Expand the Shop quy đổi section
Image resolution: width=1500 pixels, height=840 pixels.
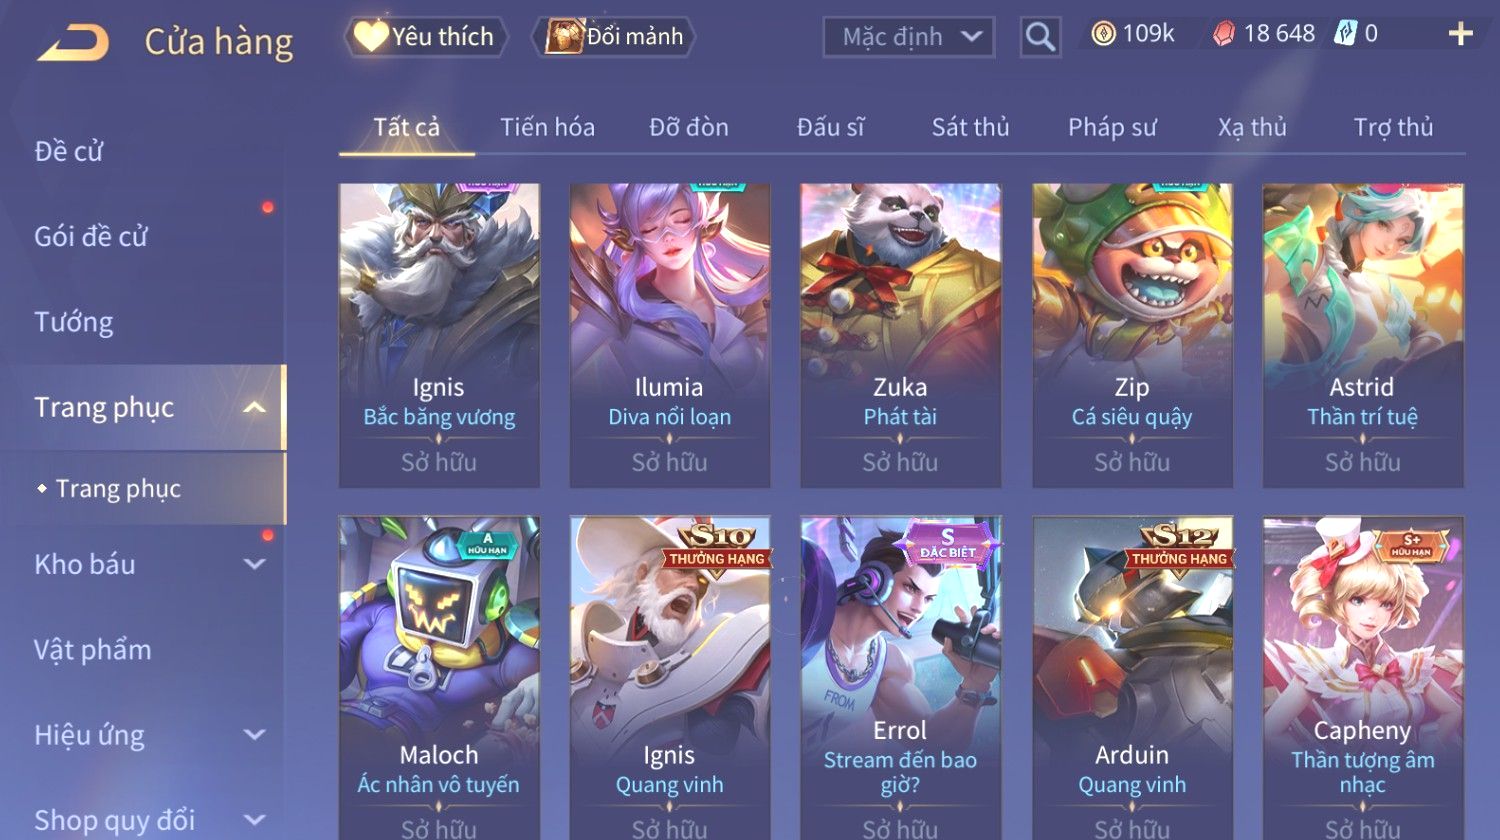point(255,820)
